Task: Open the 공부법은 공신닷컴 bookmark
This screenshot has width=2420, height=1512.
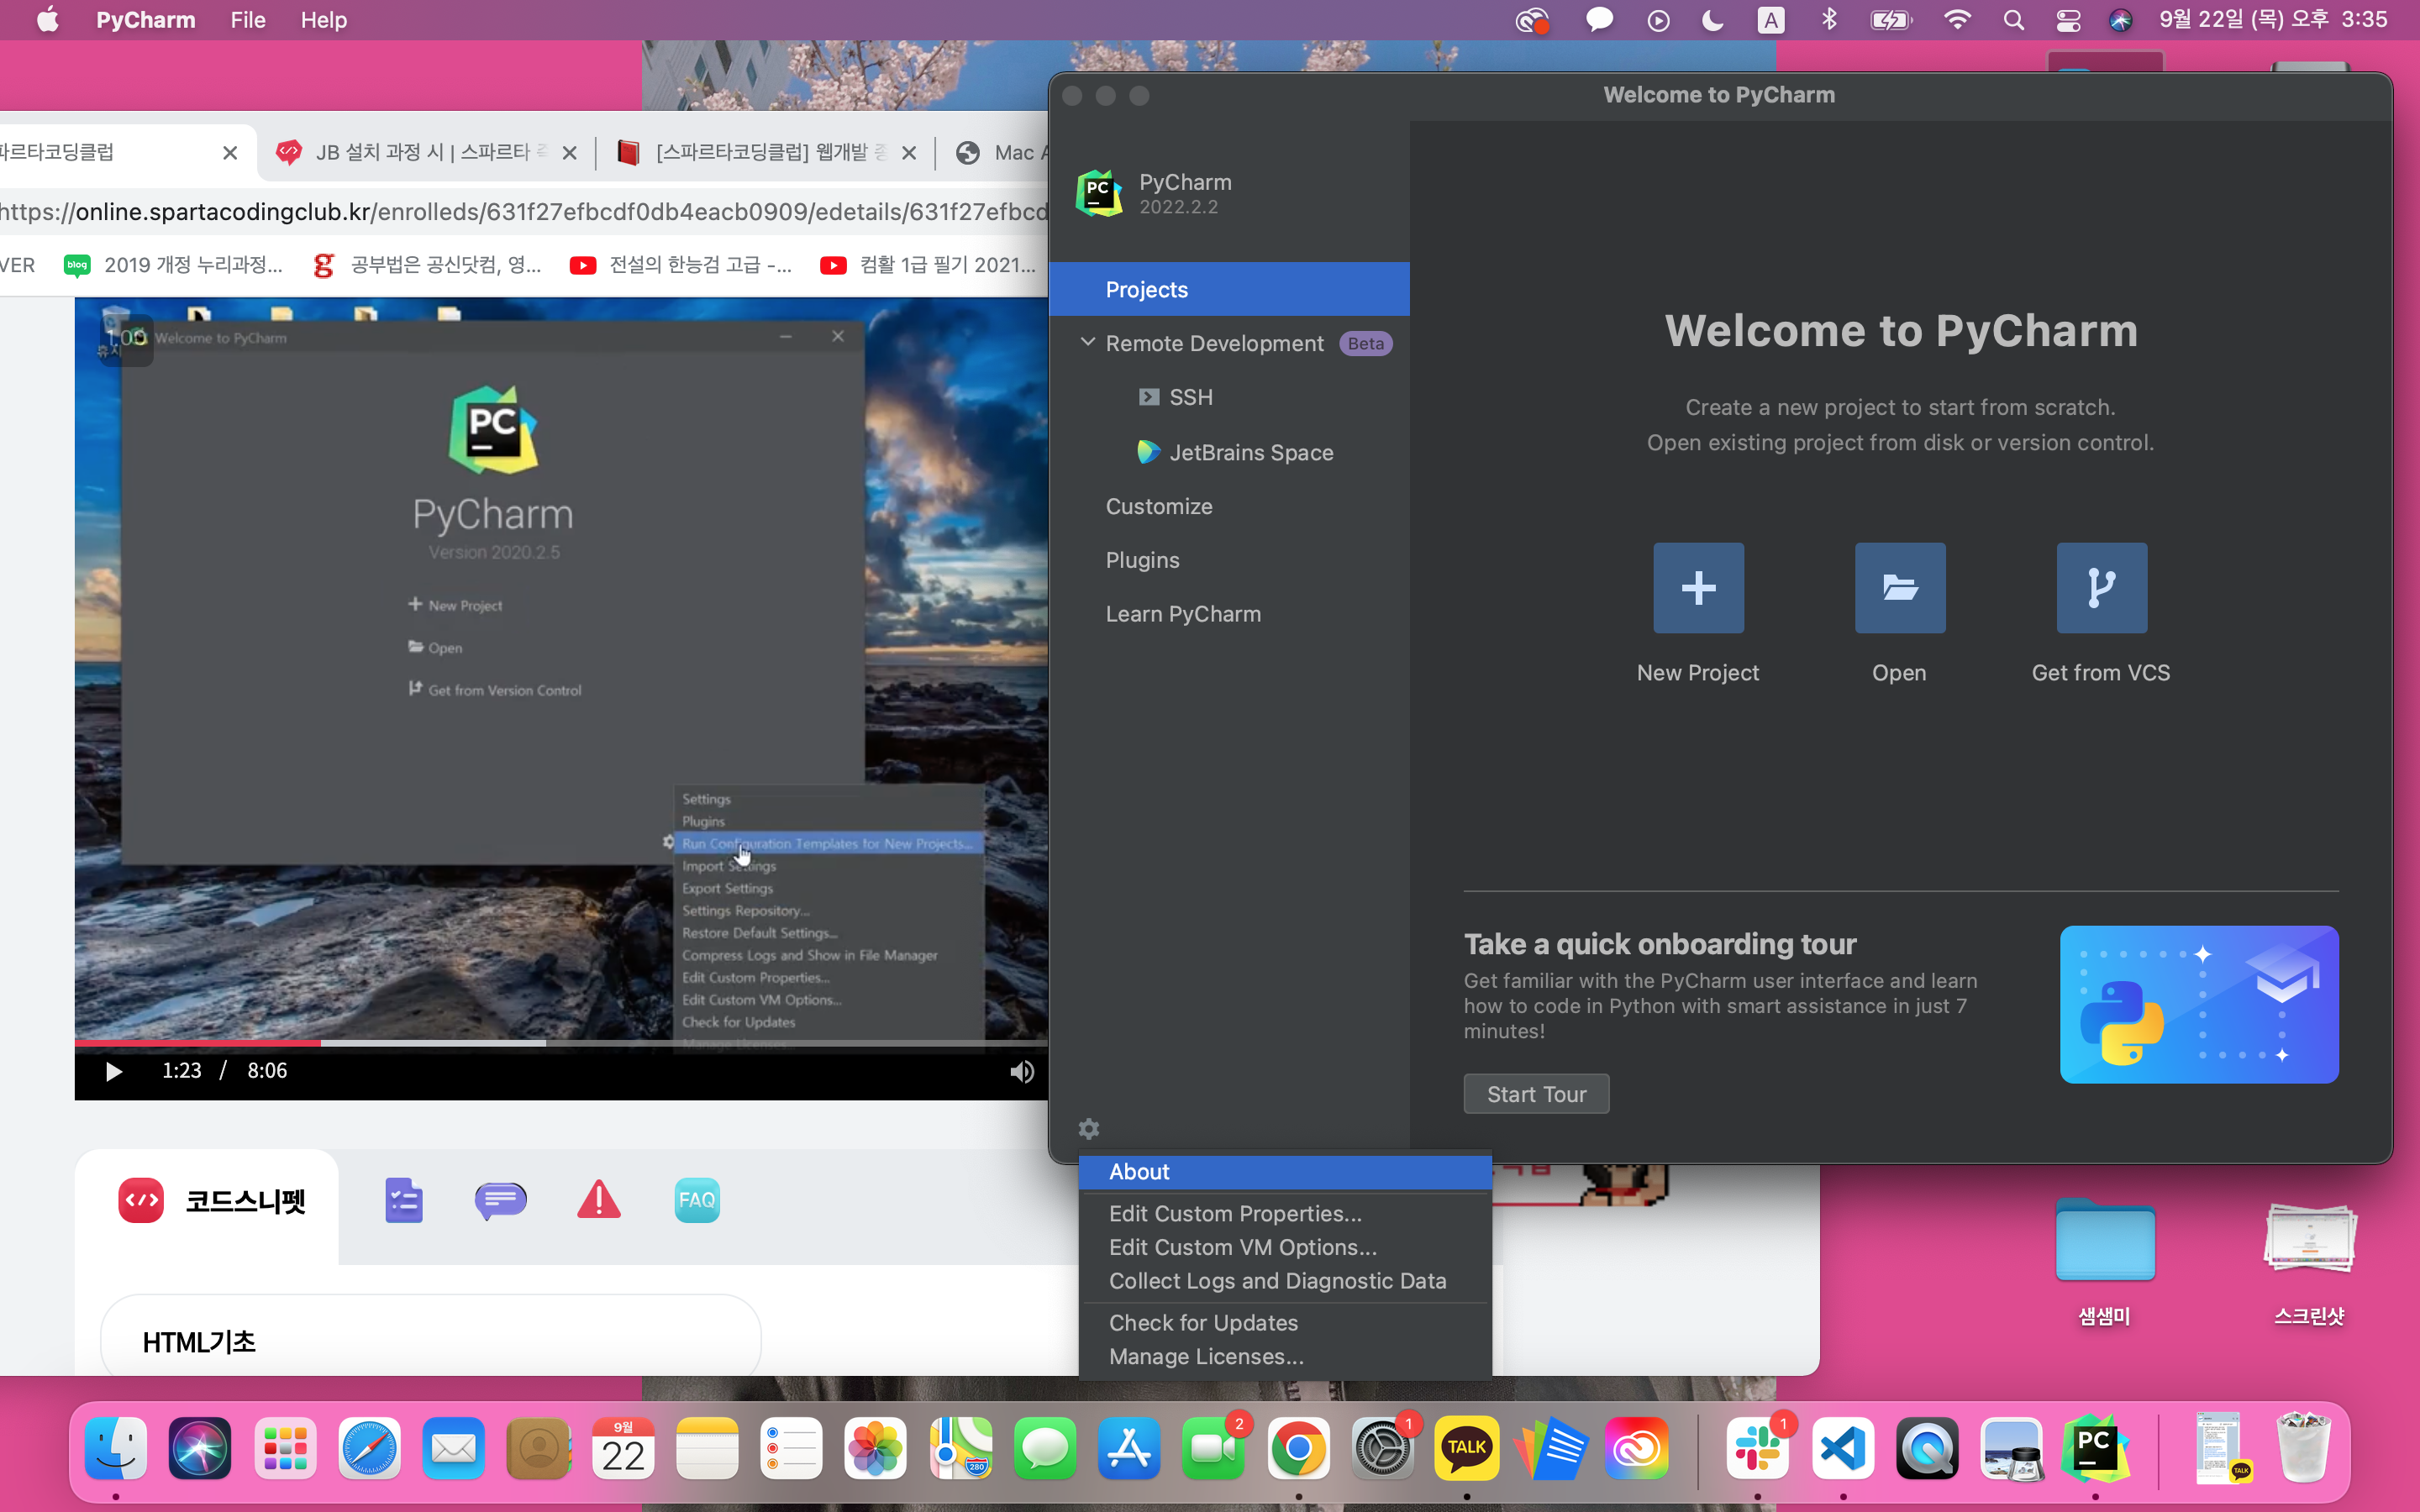Action: click(x=427, y=265)
